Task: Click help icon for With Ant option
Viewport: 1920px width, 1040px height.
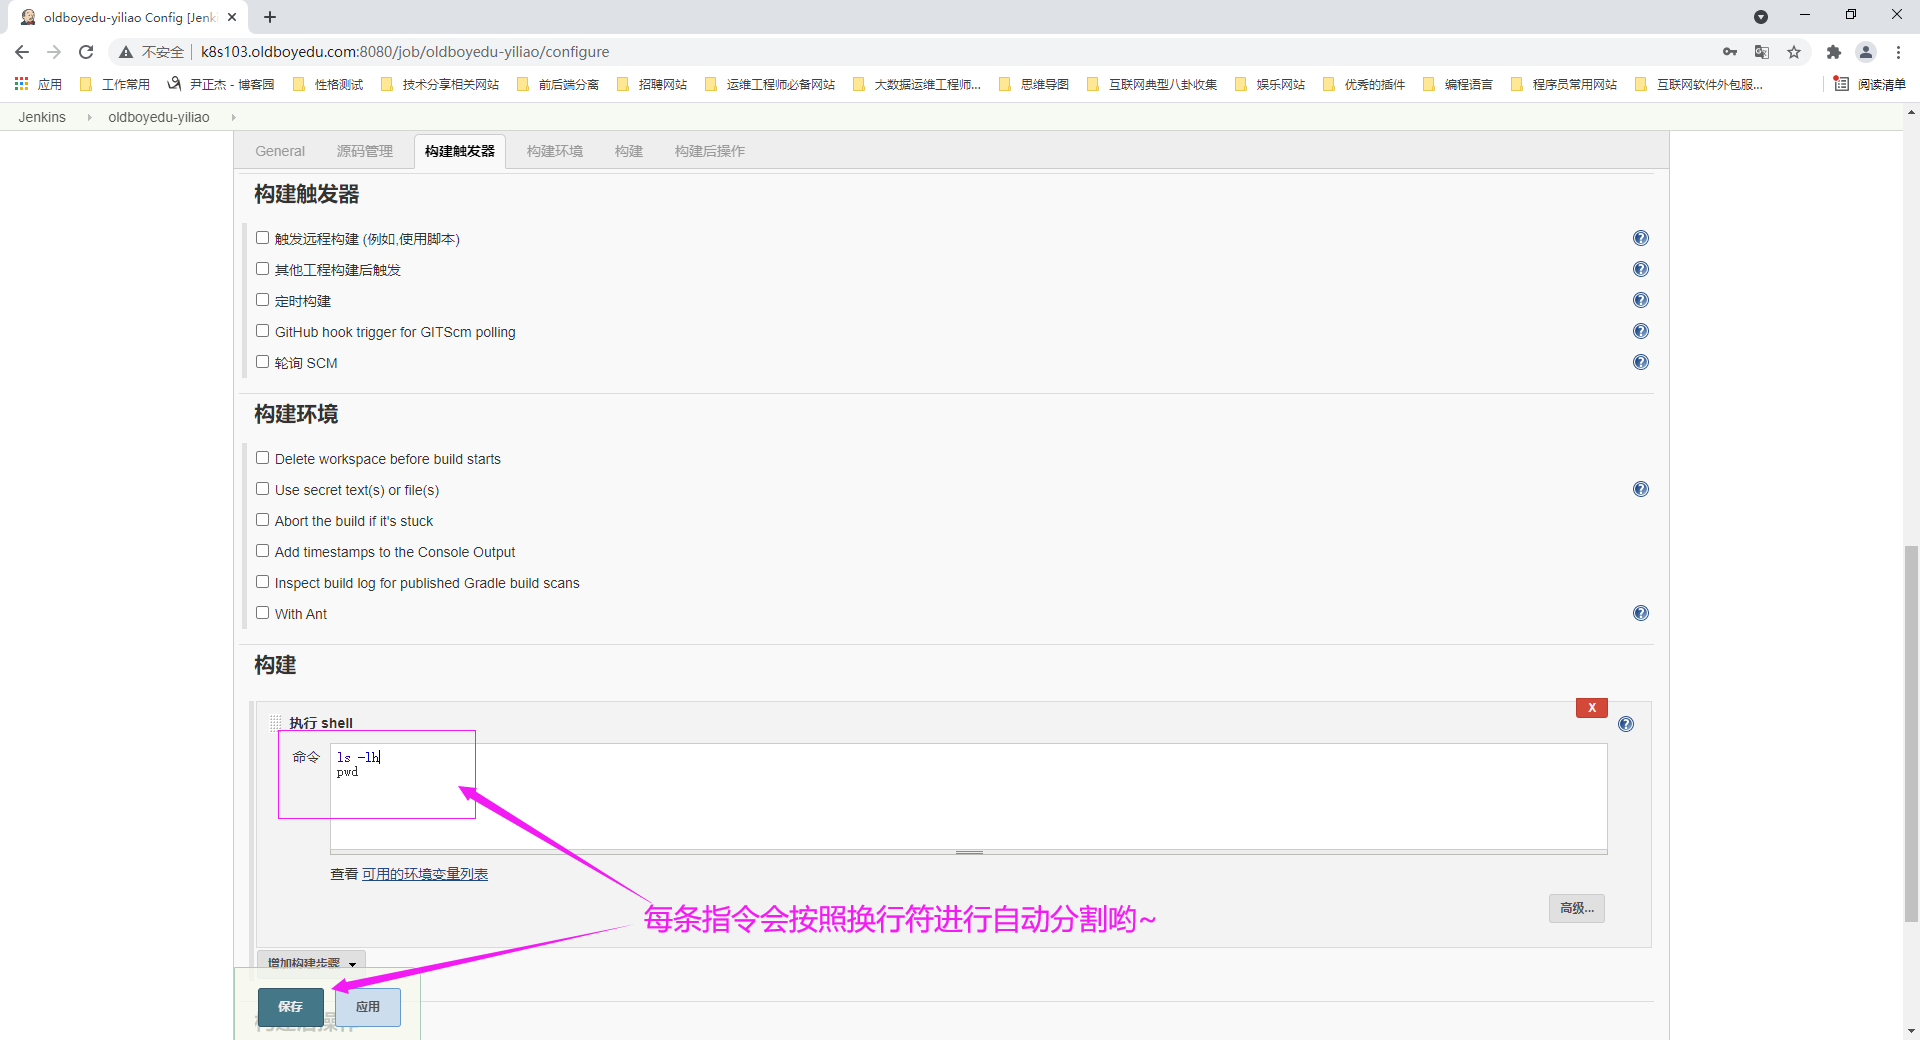Action: [x=1640, y=613]
